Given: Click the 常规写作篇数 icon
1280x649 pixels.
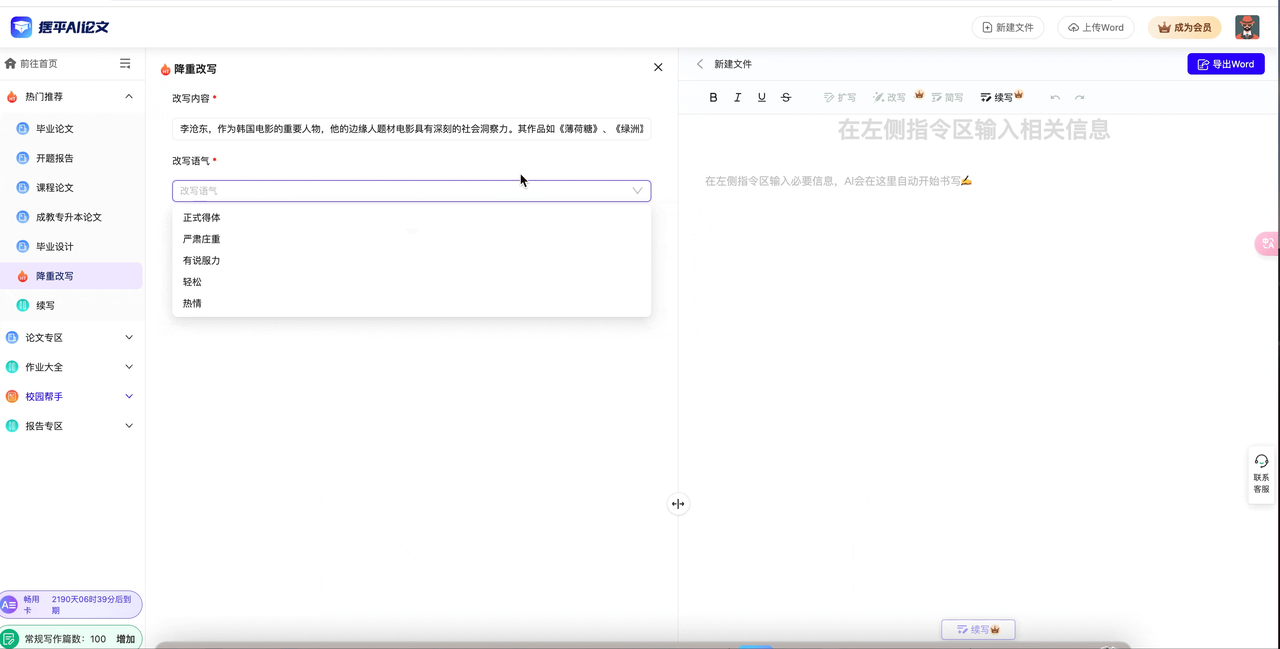Looking at the screenshot, I should 10,638.
